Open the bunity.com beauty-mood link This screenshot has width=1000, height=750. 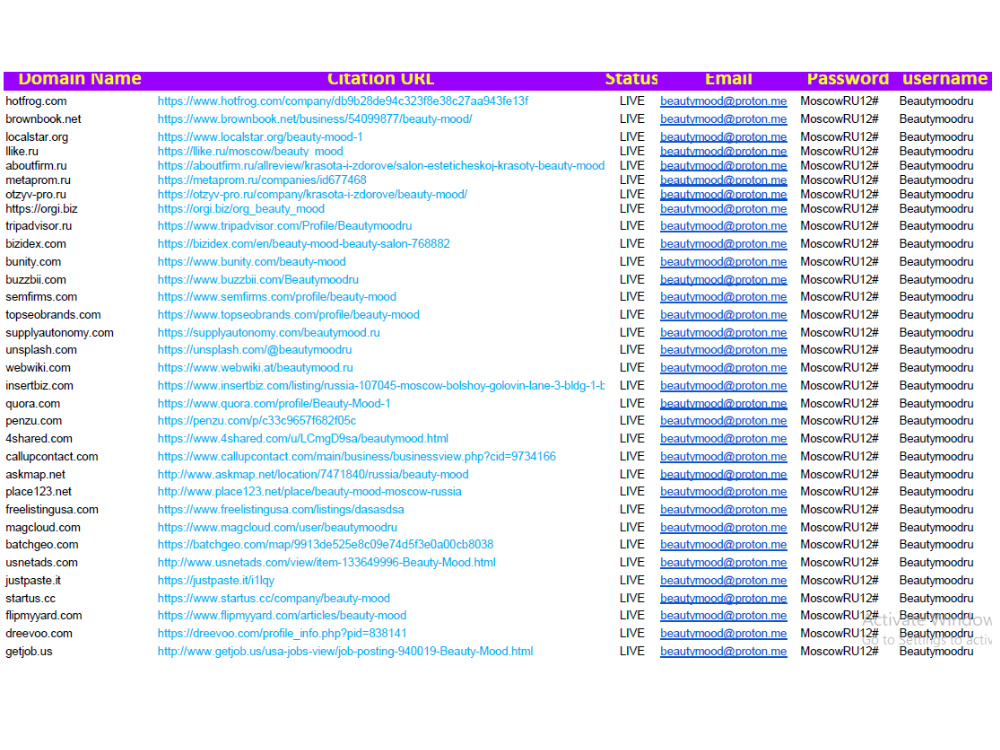pos(251,261)
